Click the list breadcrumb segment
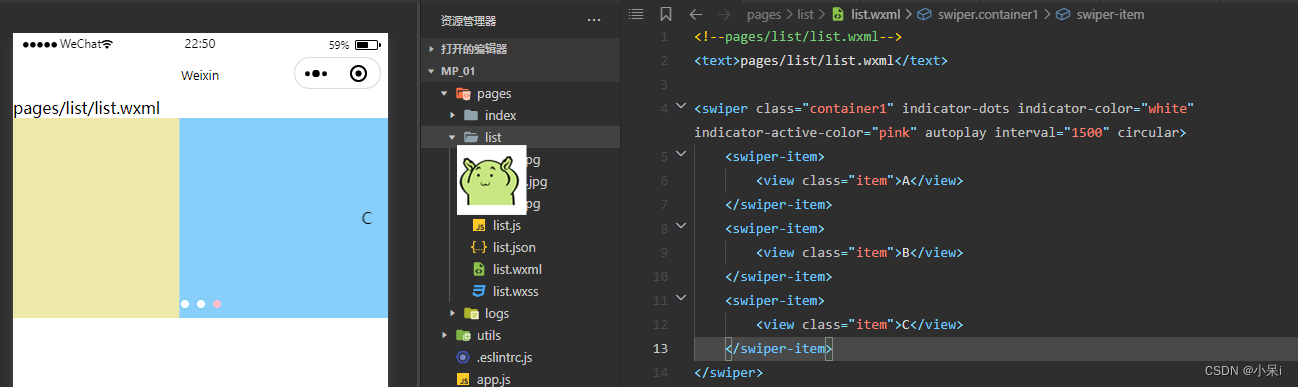This screenshot has width=1298, height=387. coord(806,14)
